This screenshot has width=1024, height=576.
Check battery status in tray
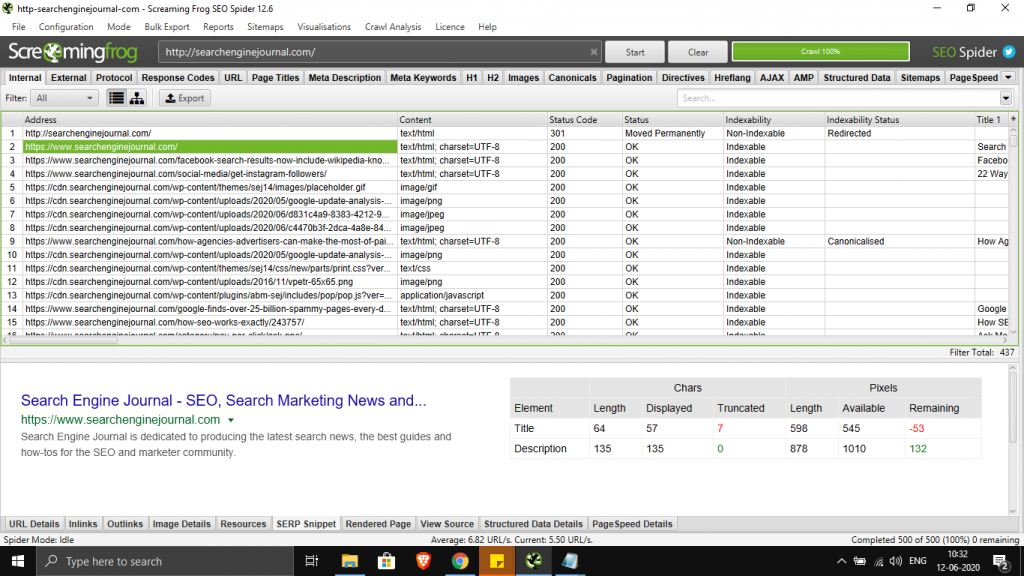point(860,561)
